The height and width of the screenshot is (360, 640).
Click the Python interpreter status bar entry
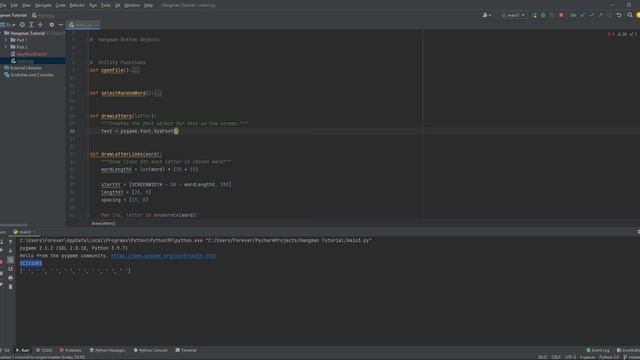click(x=609, y=357)
